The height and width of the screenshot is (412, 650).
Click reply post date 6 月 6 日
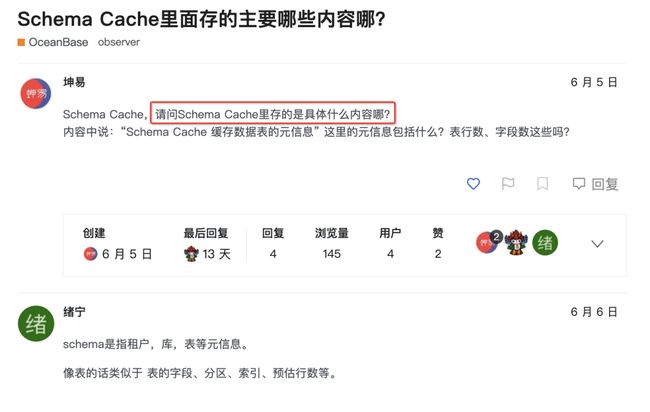tap(594, 312)
